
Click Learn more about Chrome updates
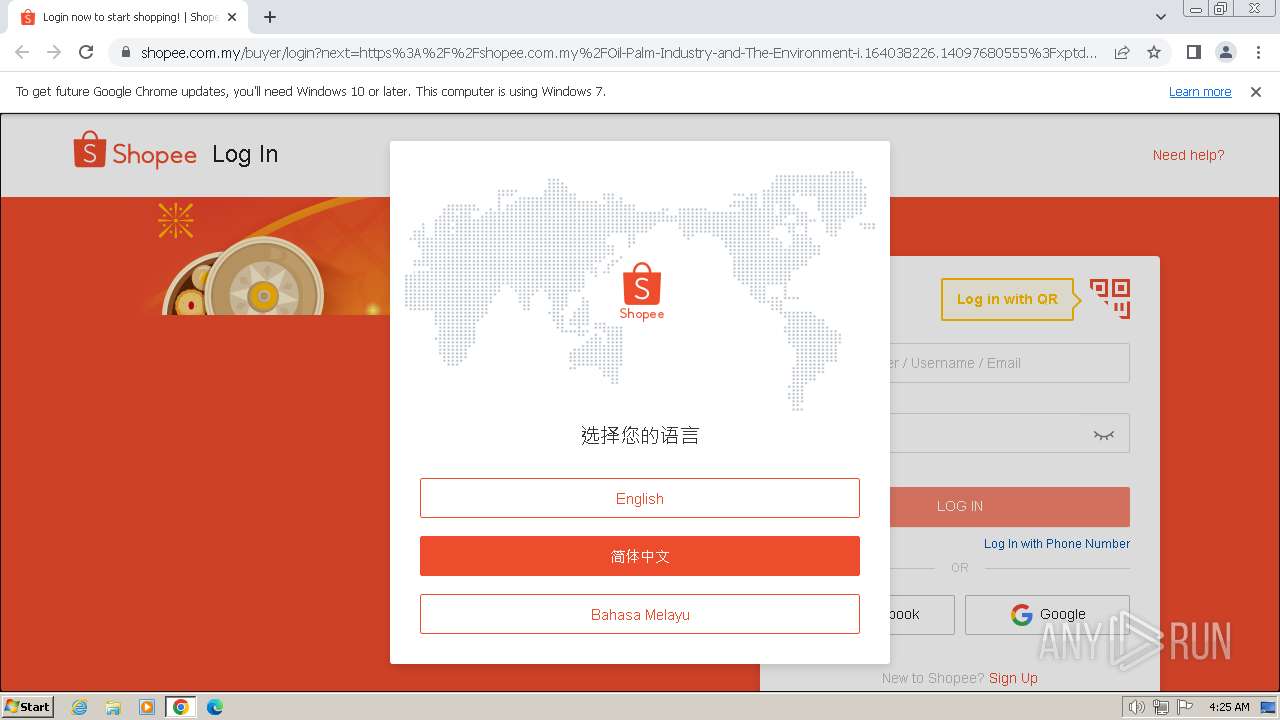1200,91
